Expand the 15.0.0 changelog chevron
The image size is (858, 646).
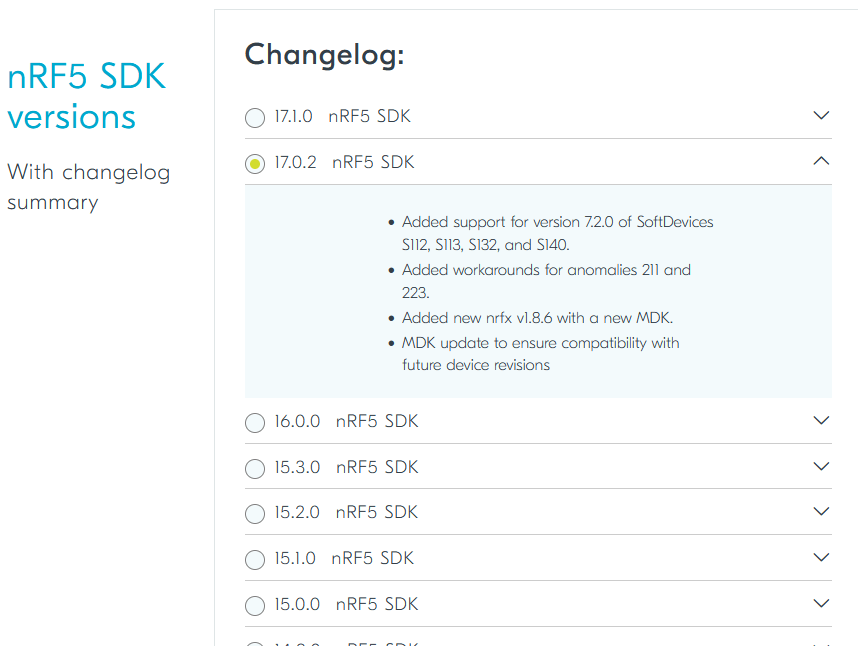coord(821,603)
